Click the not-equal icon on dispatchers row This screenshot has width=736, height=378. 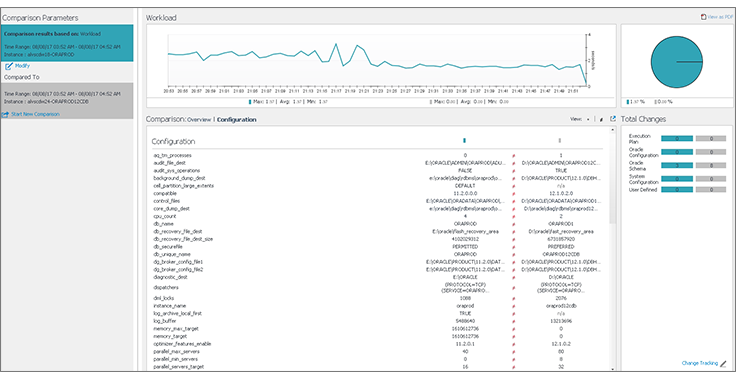pyautogui.click(x=513, y=287)
